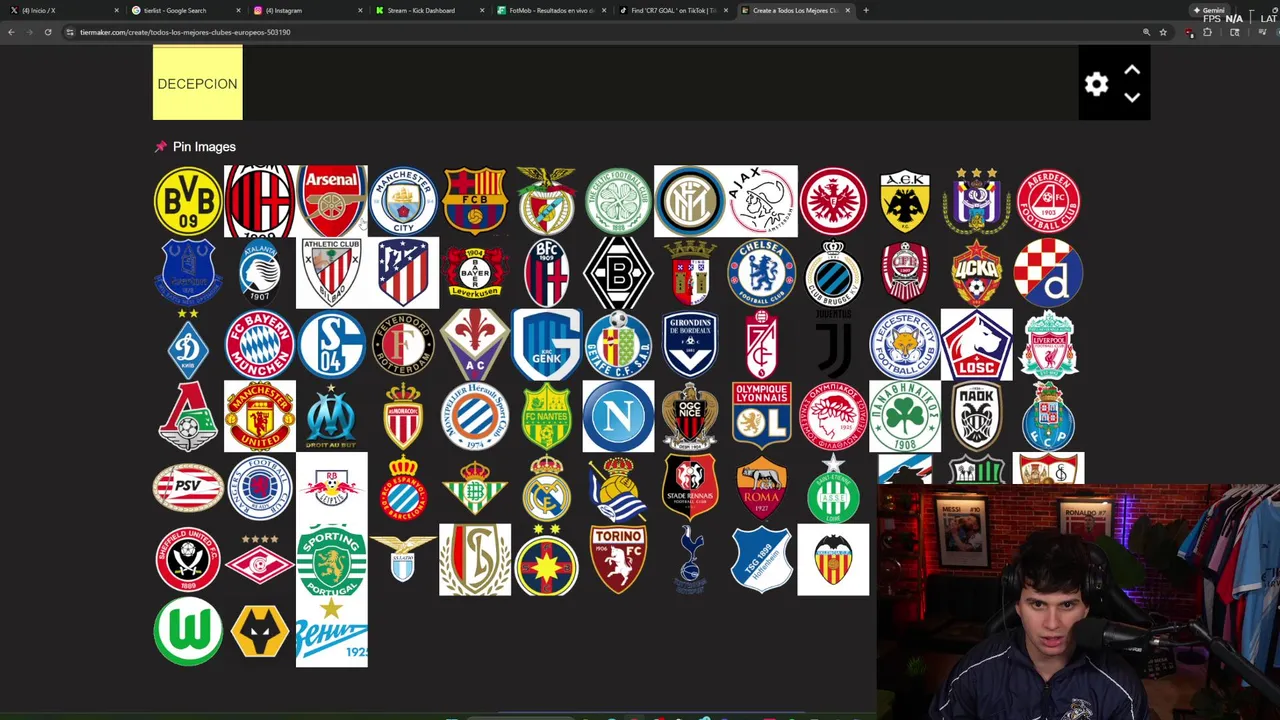Pick the Olympique Lyonnais logo
The height and width of the screenshot is (720, 1280).
coord(762,416)
